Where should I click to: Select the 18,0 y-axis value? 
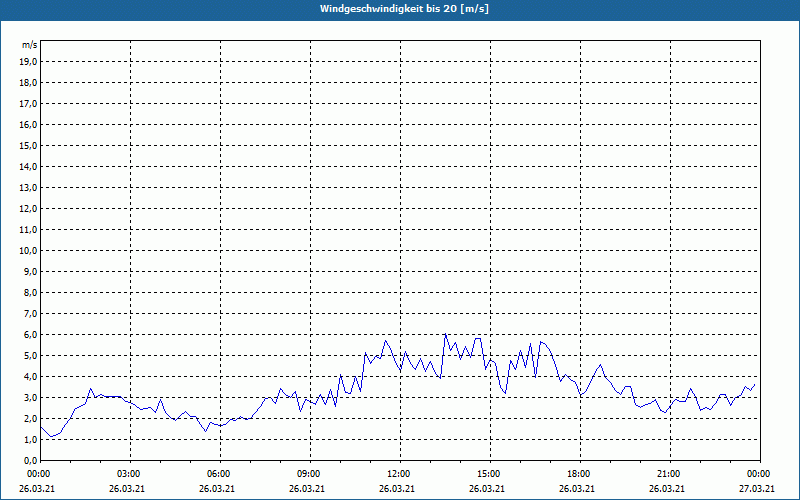[x=28, y=83]
